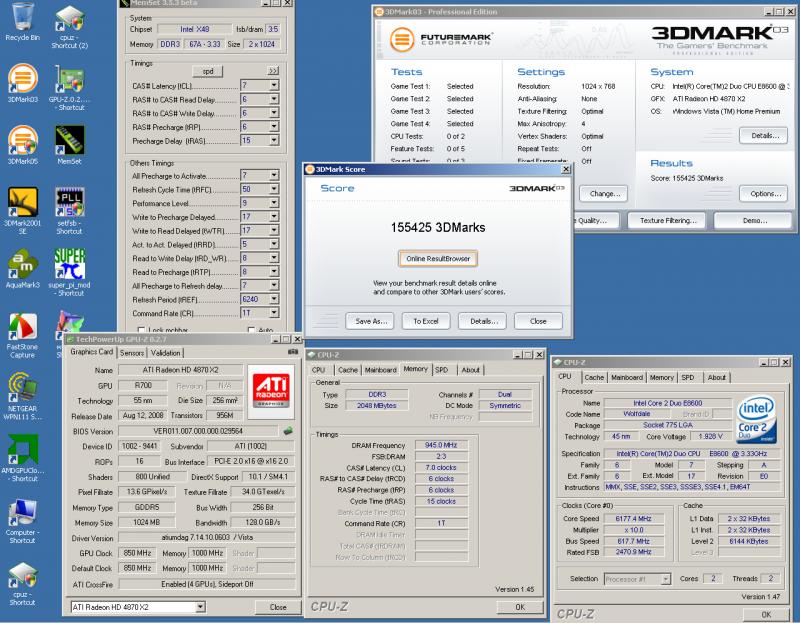Toggle the Auto checkbox in MemSet
Viewport: 800px width, 623px height.
click(x=251, y=330)
